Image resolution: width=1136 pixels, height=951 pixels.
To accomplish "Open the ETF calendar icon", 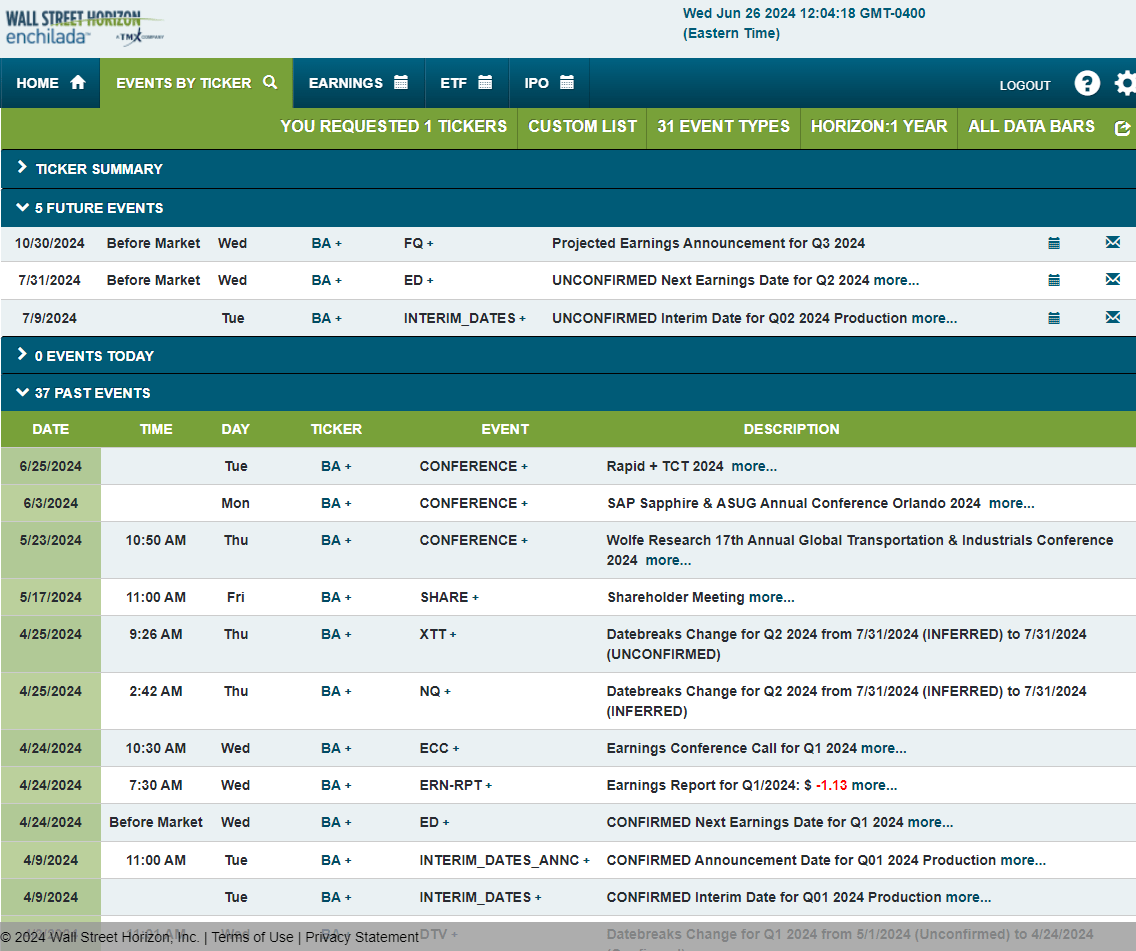I will coord(485,83).
